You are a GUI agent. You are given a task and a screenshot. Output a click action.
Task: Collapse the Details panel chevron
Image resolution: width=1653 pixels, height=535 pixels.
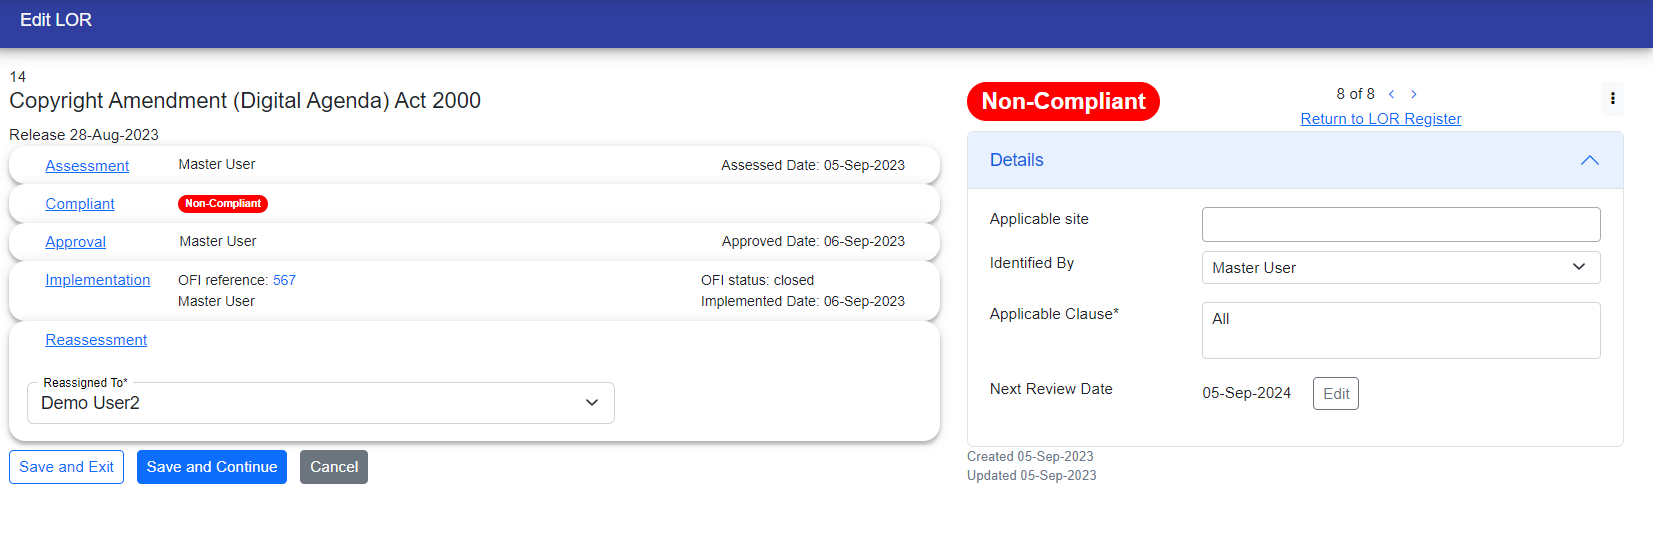click(x=1589, y=160)
